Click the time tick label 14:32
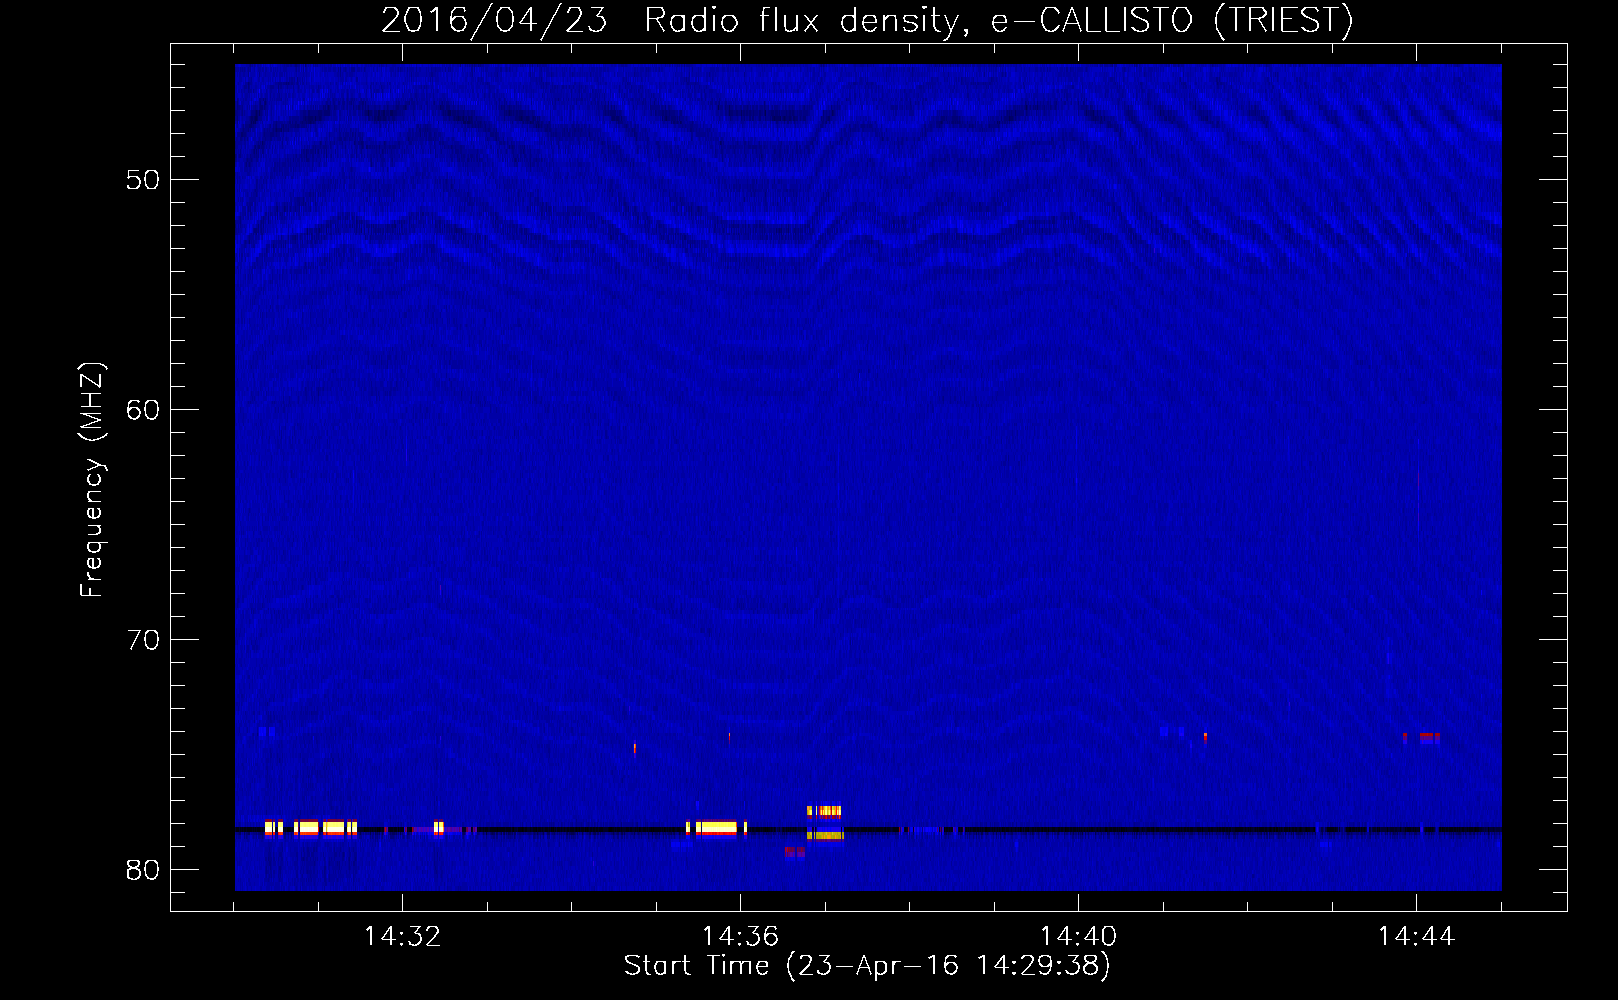The image size is (1618, 1000). [x=402, y=937]
